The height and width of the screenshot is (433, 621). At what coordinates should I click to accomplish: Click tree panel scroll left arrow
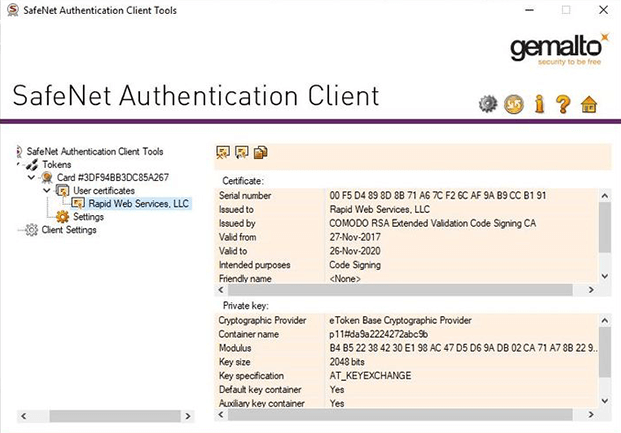point(24,416)
